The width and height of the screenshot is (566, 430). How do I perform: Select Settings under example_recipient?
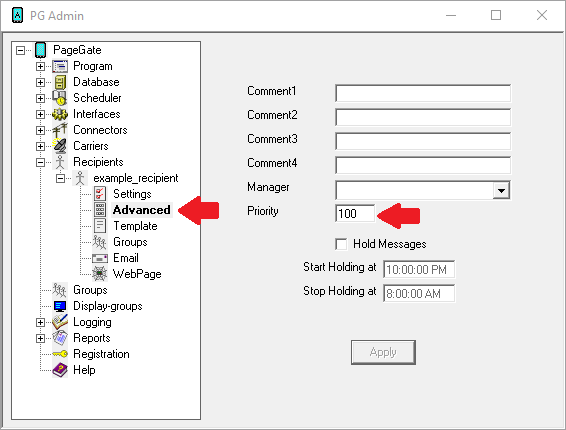pyautogui.click(x=132, y=194)
